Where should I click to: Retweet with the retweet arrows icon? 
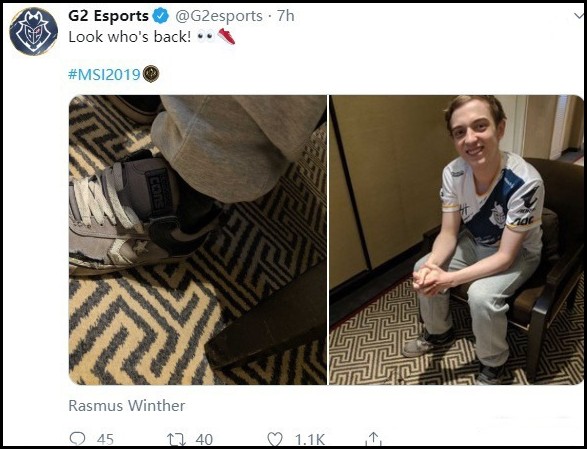coord(176,439)
